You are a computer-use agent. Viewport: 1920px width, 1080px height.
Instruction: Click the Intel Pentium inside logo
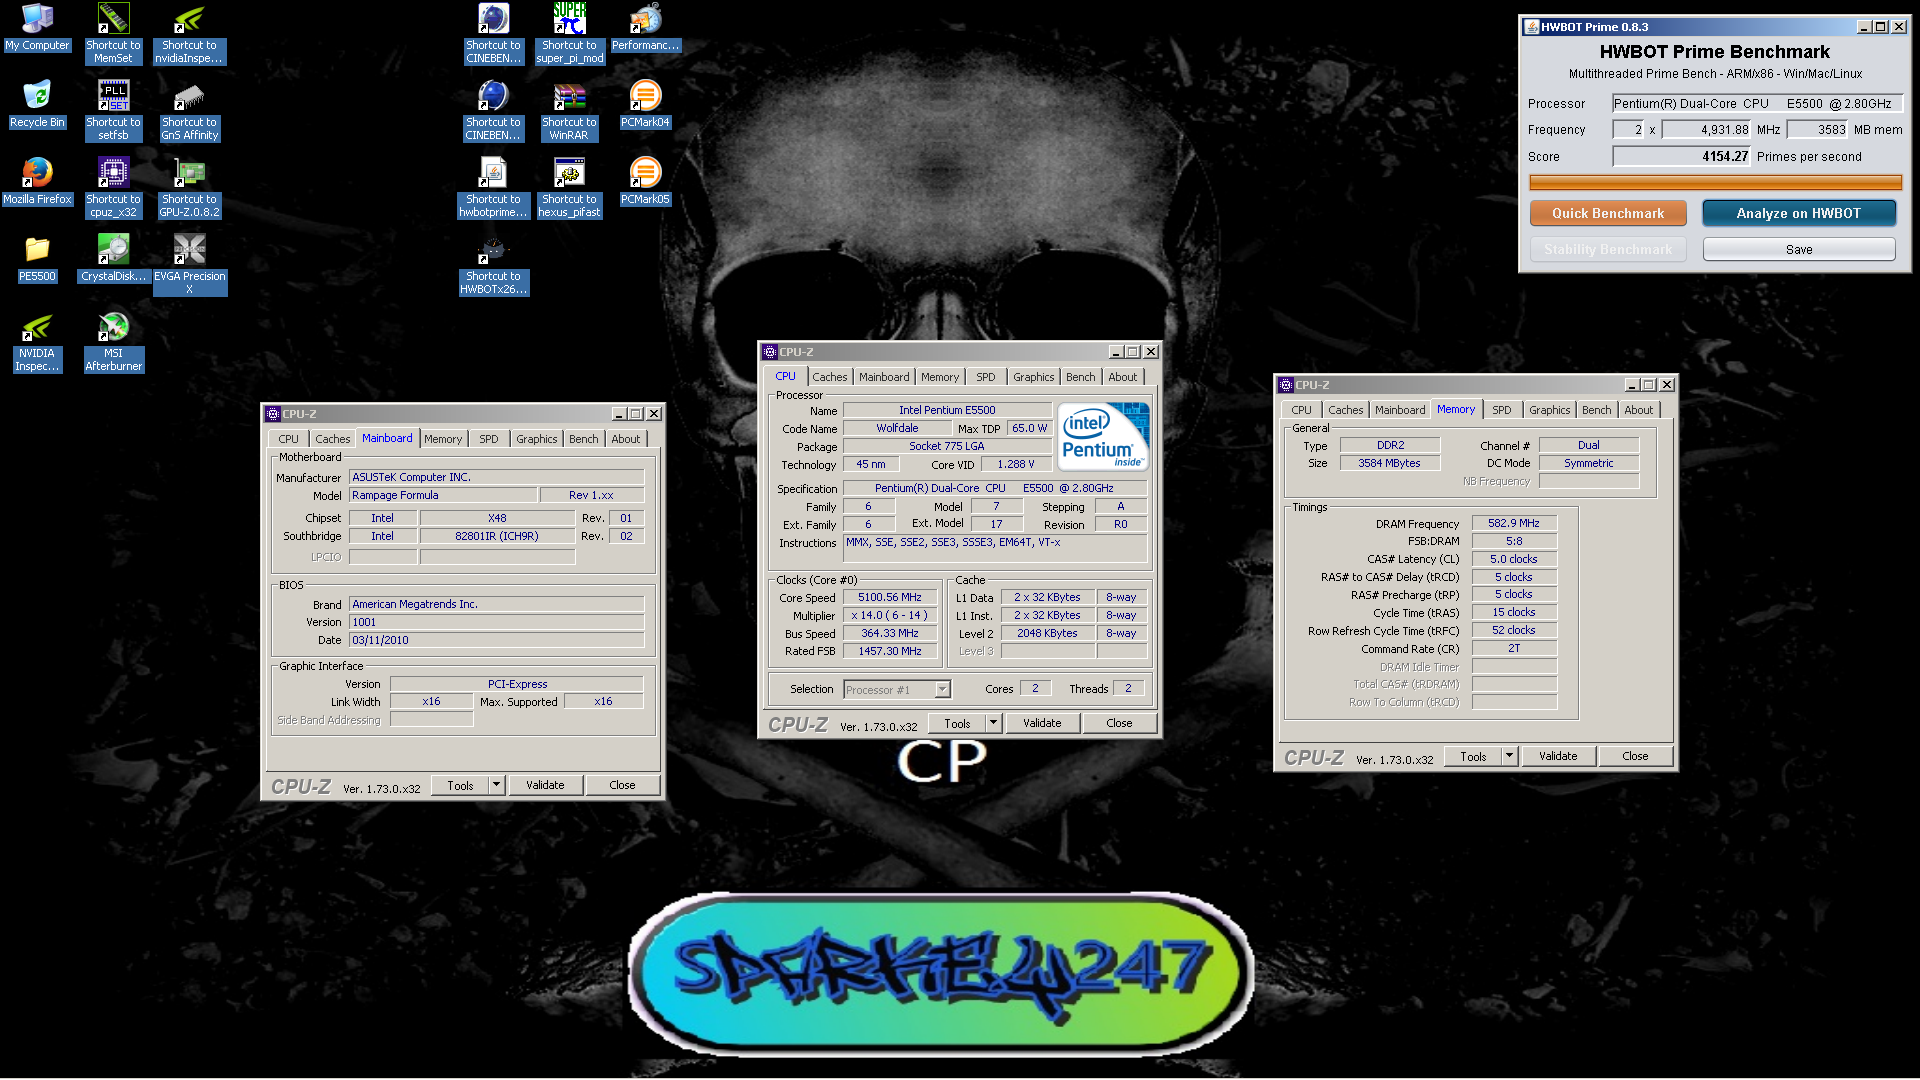(x=1103, y=436)
